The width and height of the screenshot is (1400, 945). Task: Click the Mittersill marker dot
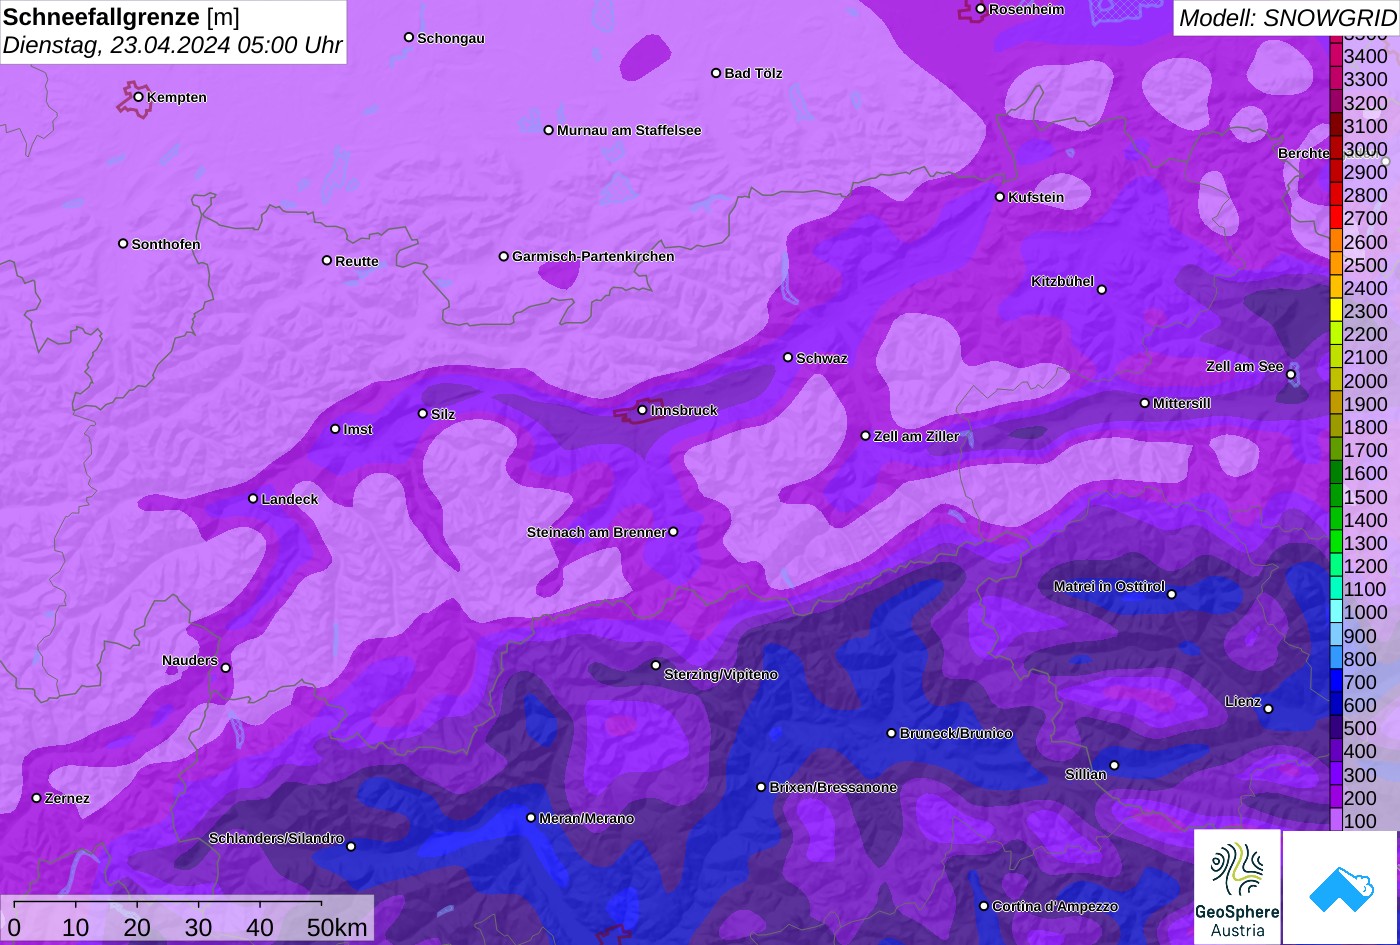coord(1145,403)
